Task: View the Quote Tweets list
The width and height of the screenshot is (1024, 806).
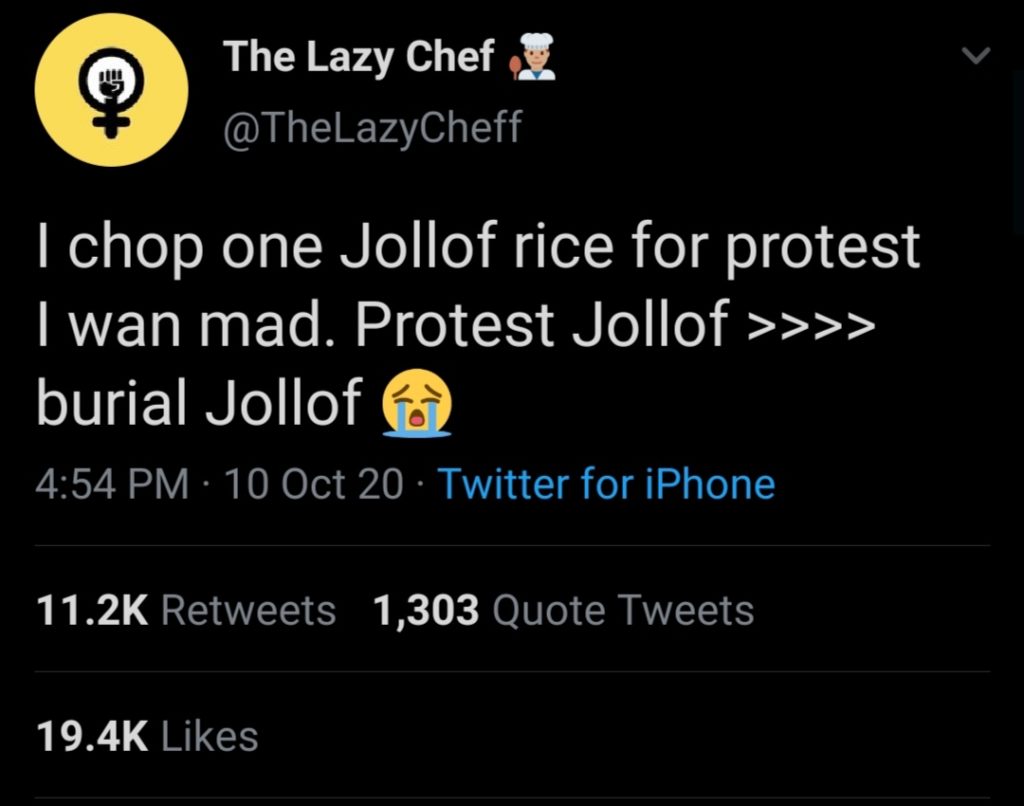Action: (623, 610)
